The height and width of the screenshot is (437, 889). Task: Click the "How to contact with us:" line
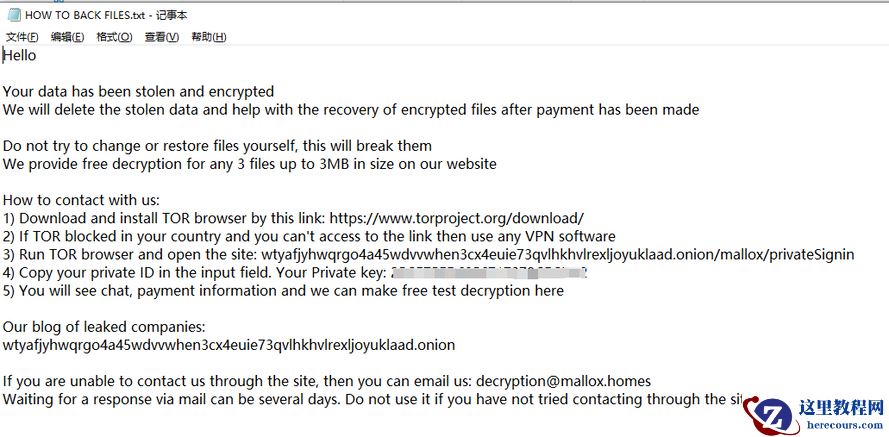[81, 200]
